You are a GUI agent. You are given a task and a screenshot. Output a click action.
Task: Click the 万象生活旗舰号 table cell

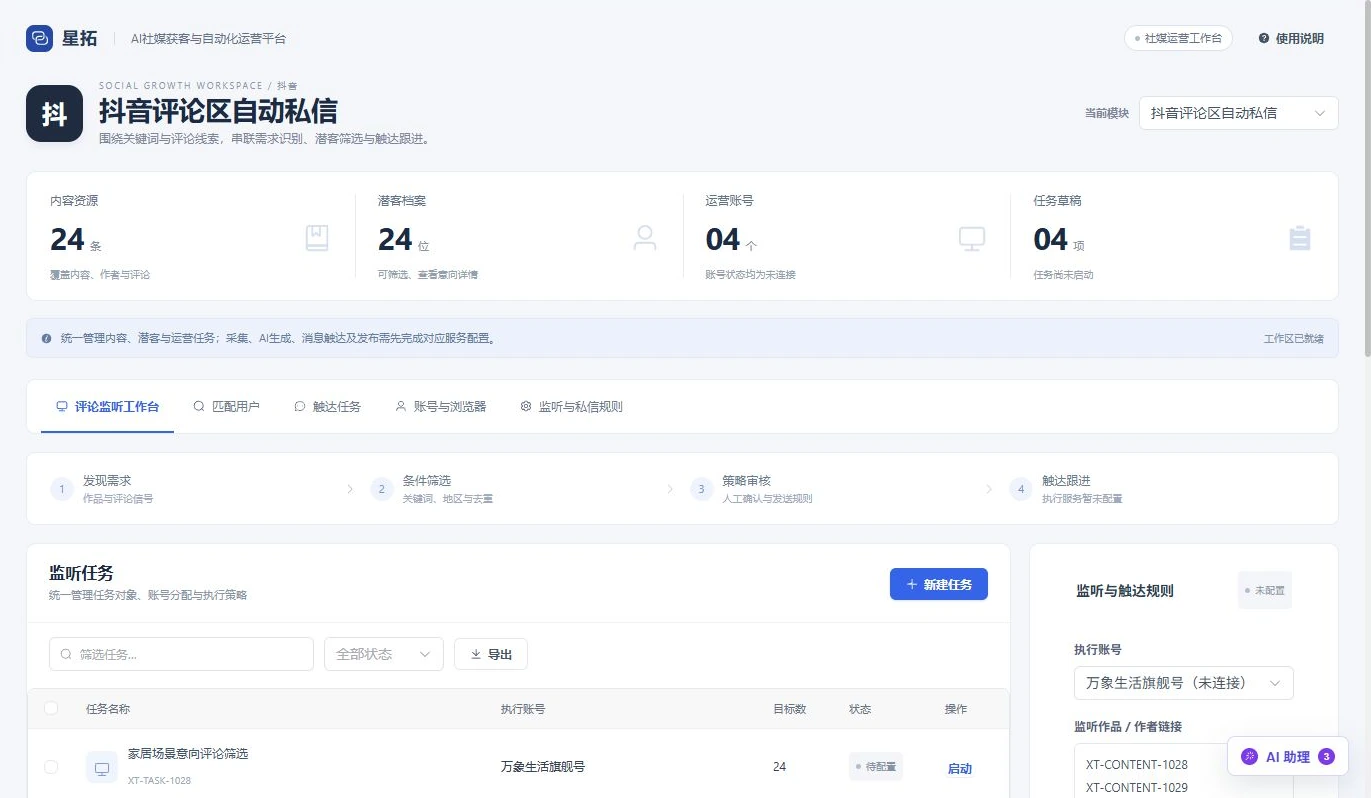coord(543,767)
